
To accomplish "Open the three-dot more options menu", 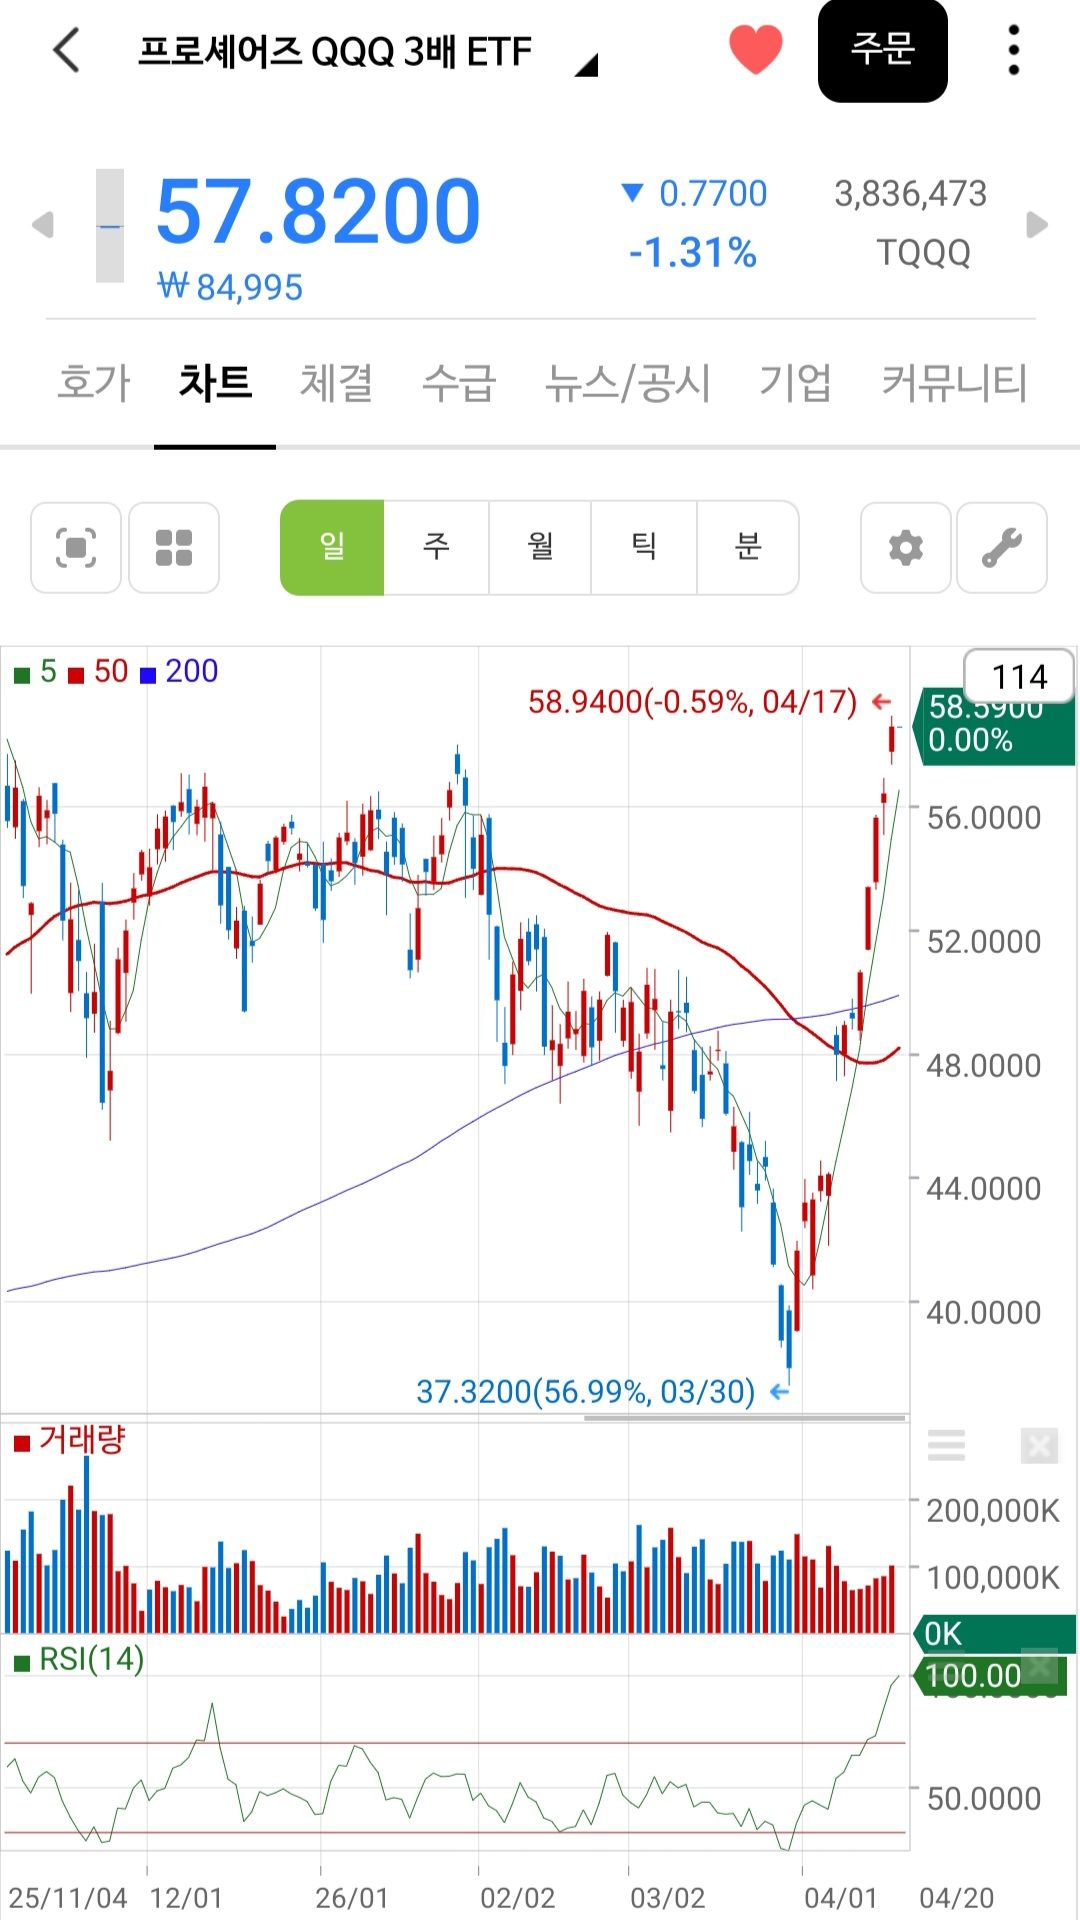I will [x=1014, y=50].
